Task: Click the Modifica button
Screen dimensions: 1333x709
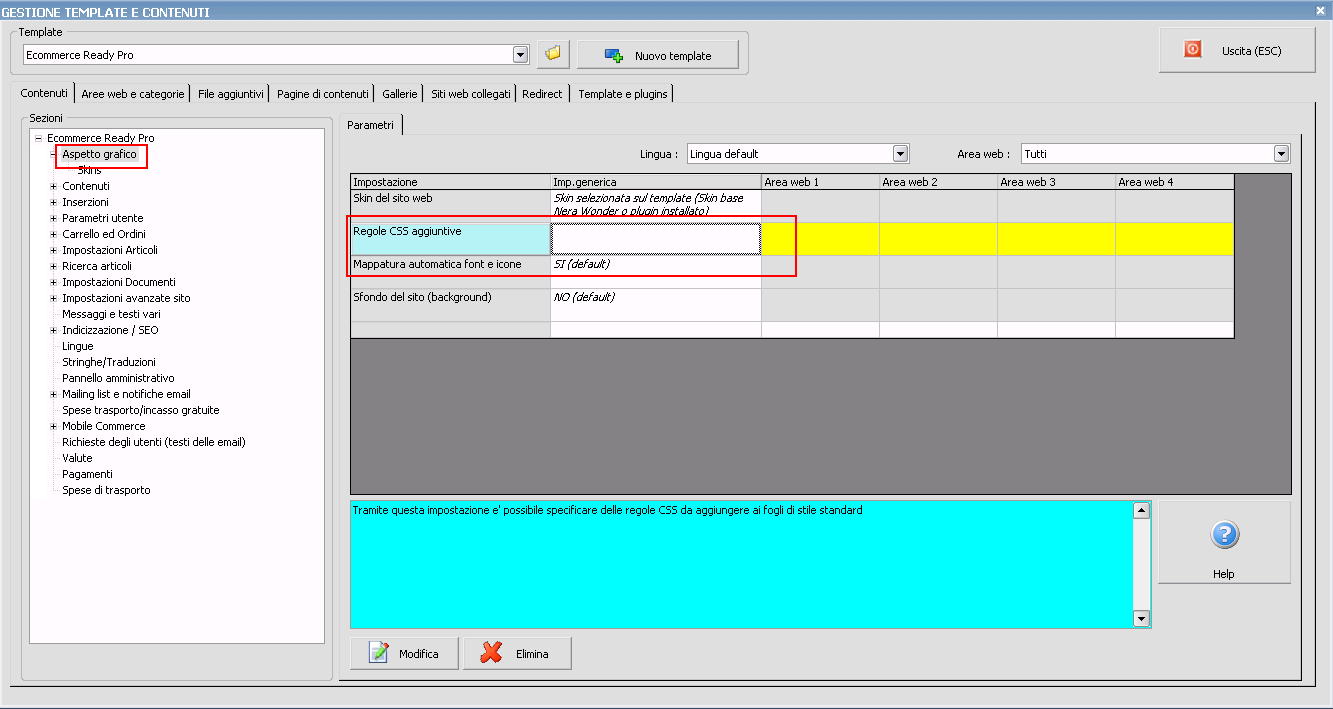Action: coord(403,653)
